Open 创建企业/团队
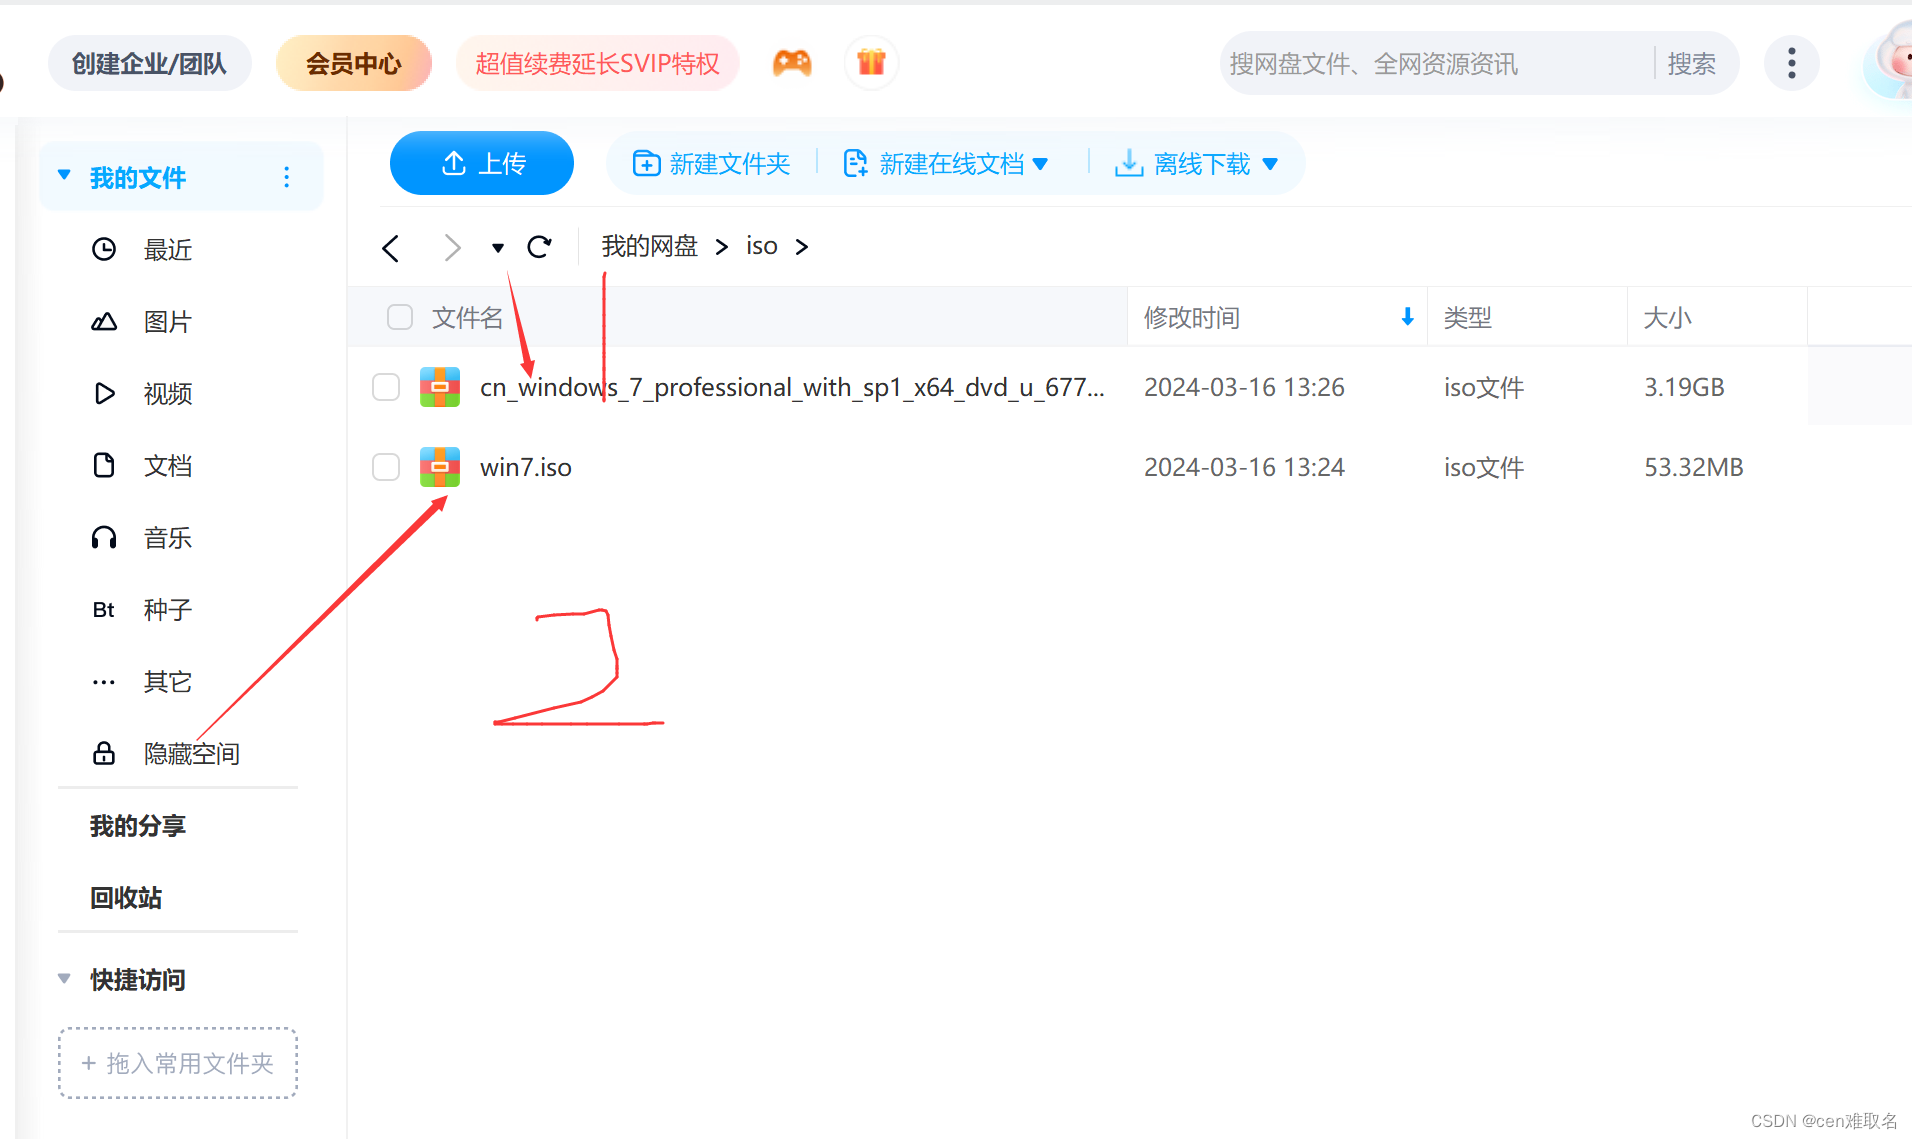Screen dimensions: 1912x1139 point(150,63)
